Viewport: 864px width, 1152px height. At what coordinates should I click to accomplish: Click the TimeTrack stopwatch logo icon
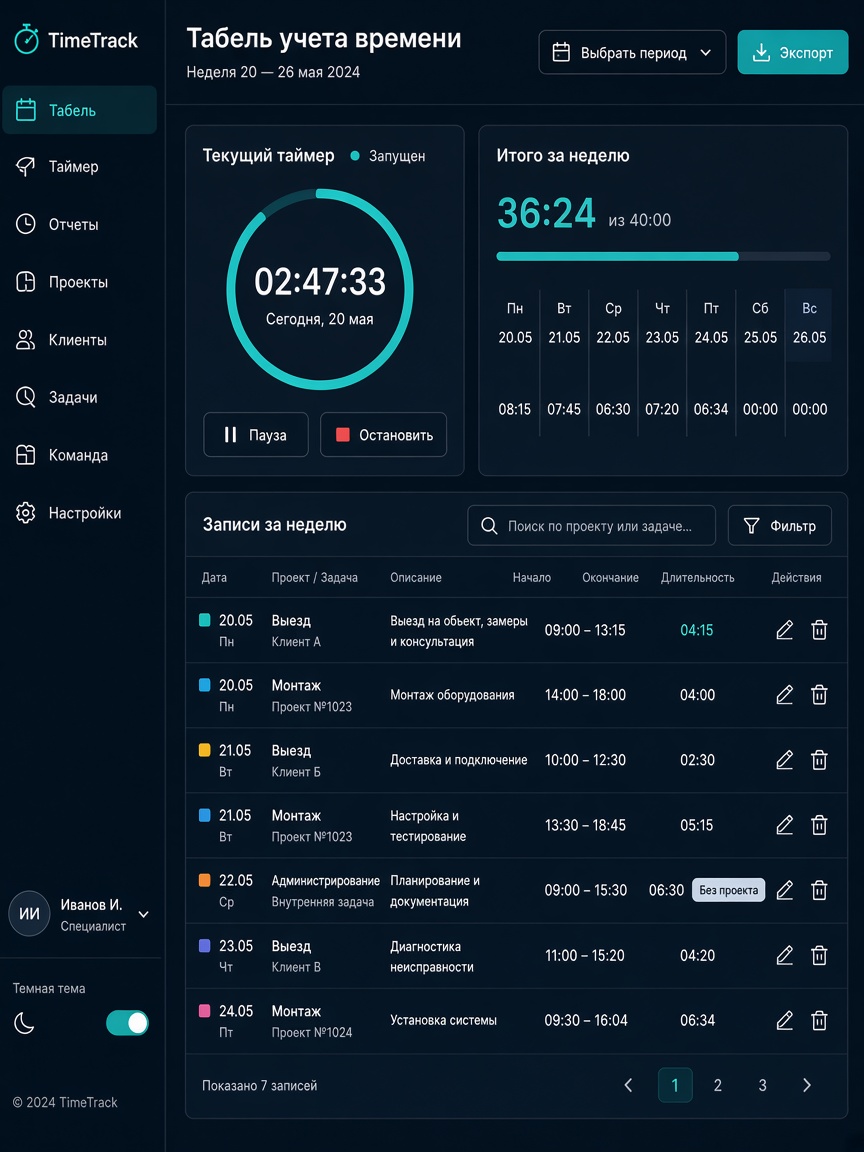pyautogui.click(x=26, y=39)
